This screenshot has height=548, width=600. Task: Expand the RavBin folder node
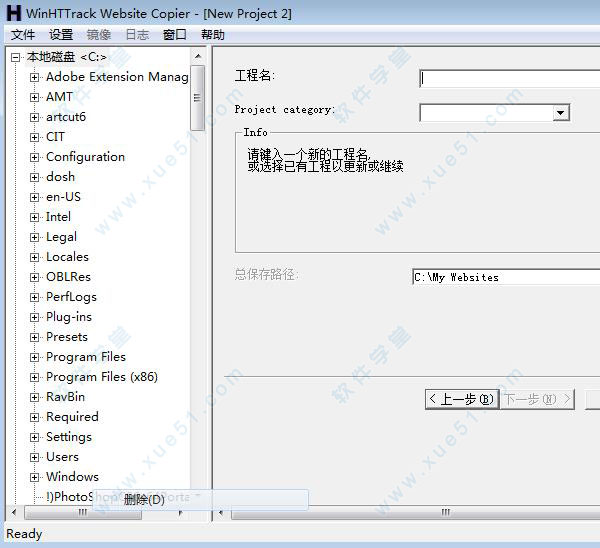[34, 397]
